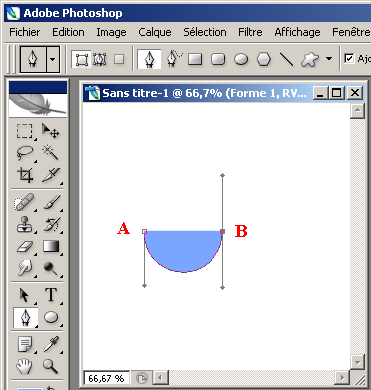371x390 pixels.
Task: Click the vertical scrollbar down arrow
Action: point(357,362)
